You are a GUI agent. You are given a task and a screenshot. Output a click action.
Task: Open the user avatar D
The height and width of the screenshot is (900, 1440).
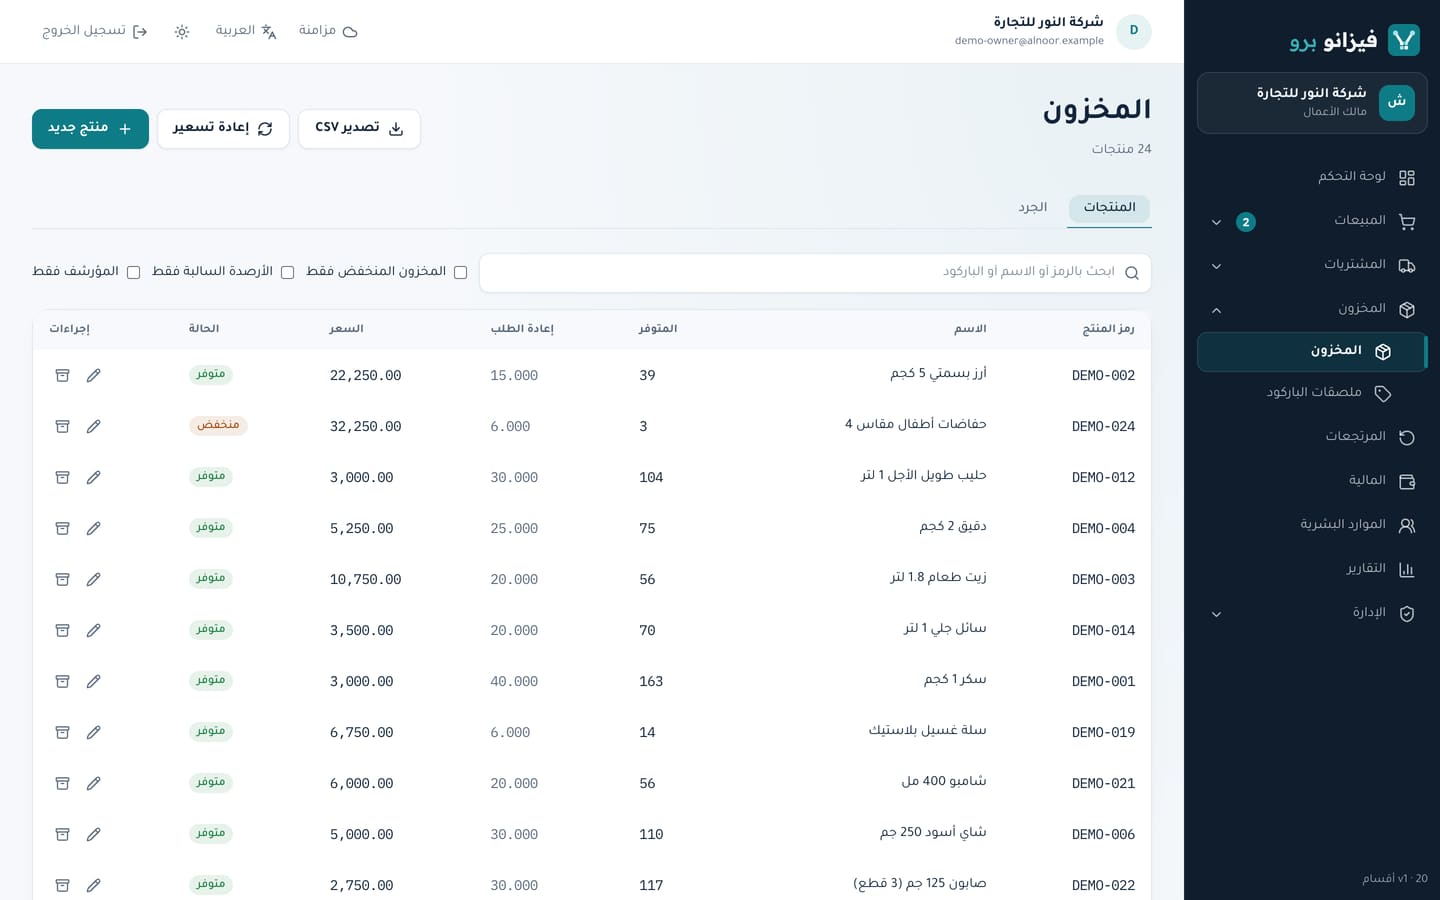1134,31
